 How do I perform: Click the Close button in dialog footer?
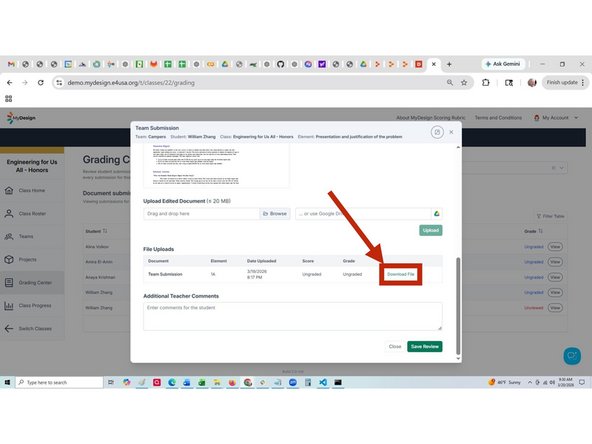(x=395, y=346)
